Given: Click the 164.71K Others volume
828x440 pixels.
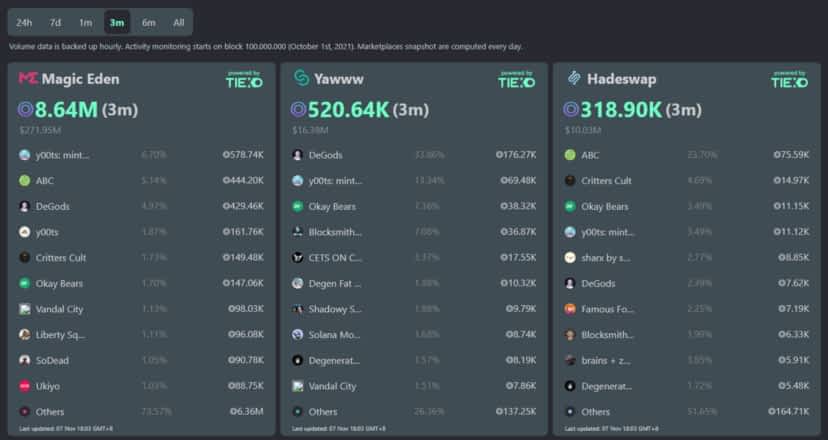Looking at the screenshot, I should (x=788, y=411).
